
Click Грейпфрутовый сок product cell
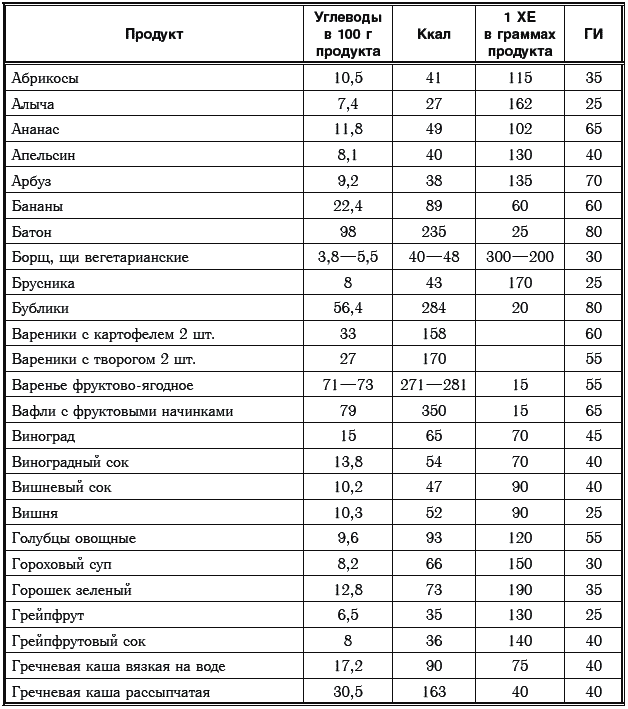click(x=79, y=641)
